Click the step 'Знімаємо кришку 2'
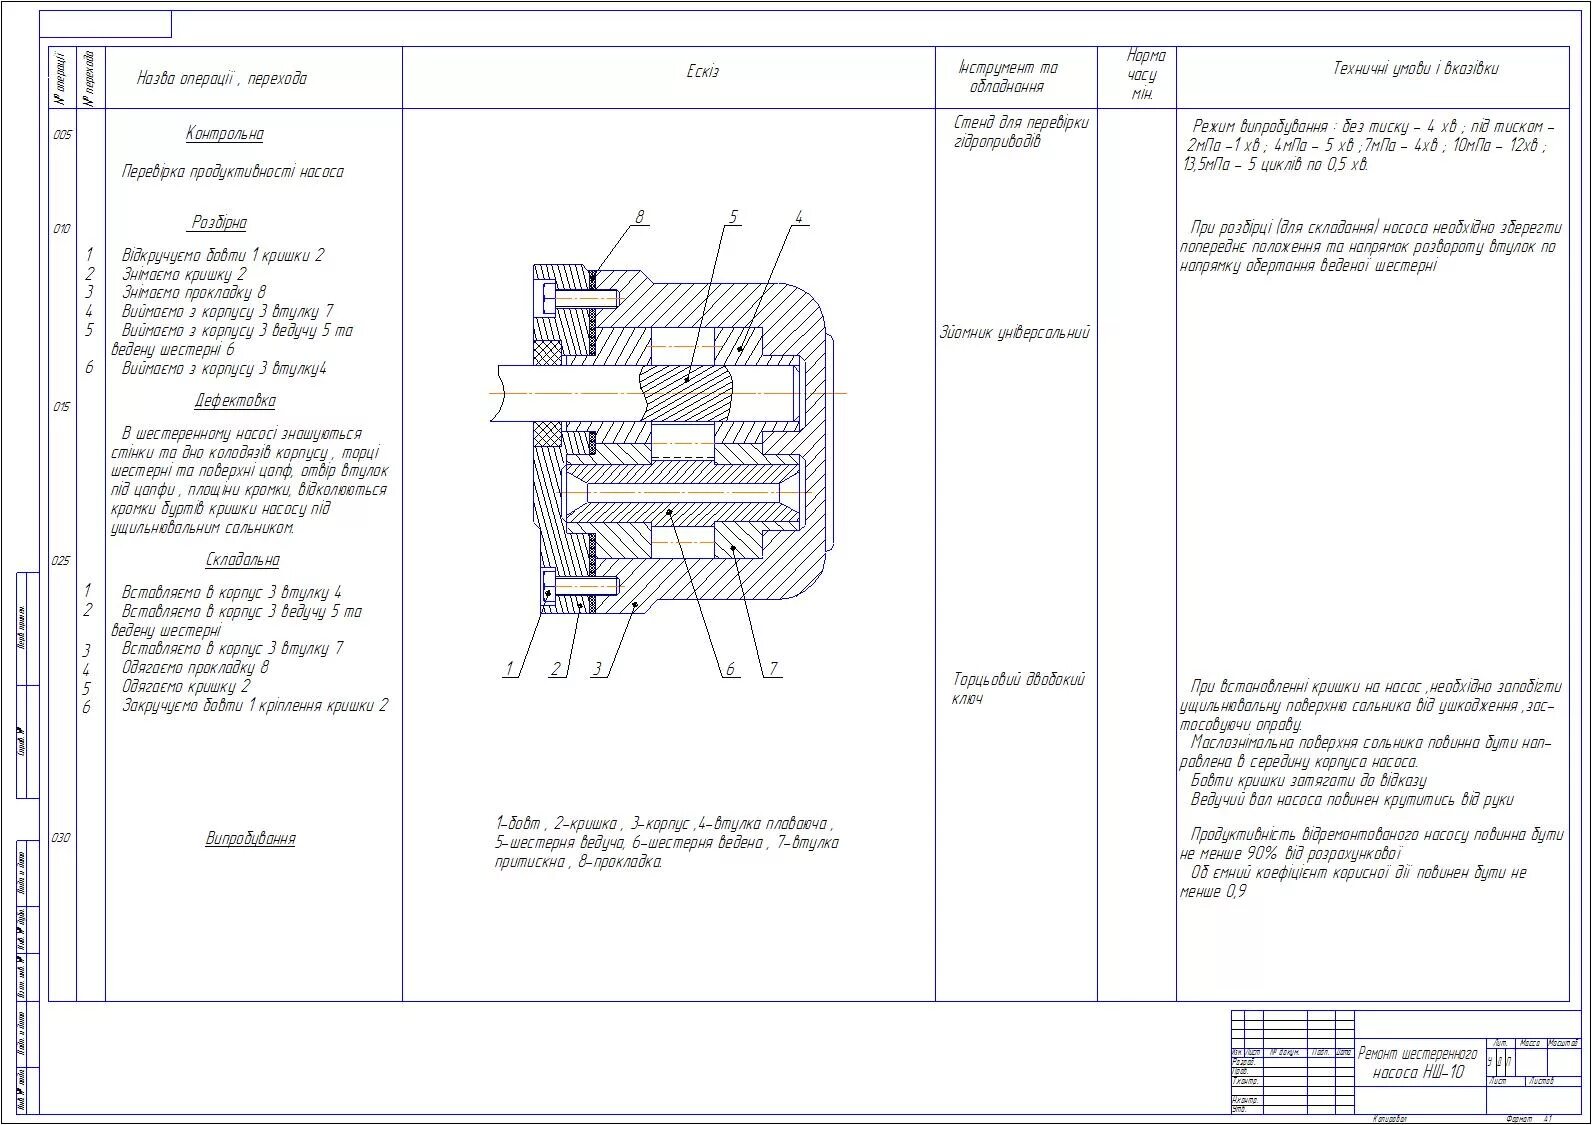This screenshot has height=1125, width=1592. (184, 274)
